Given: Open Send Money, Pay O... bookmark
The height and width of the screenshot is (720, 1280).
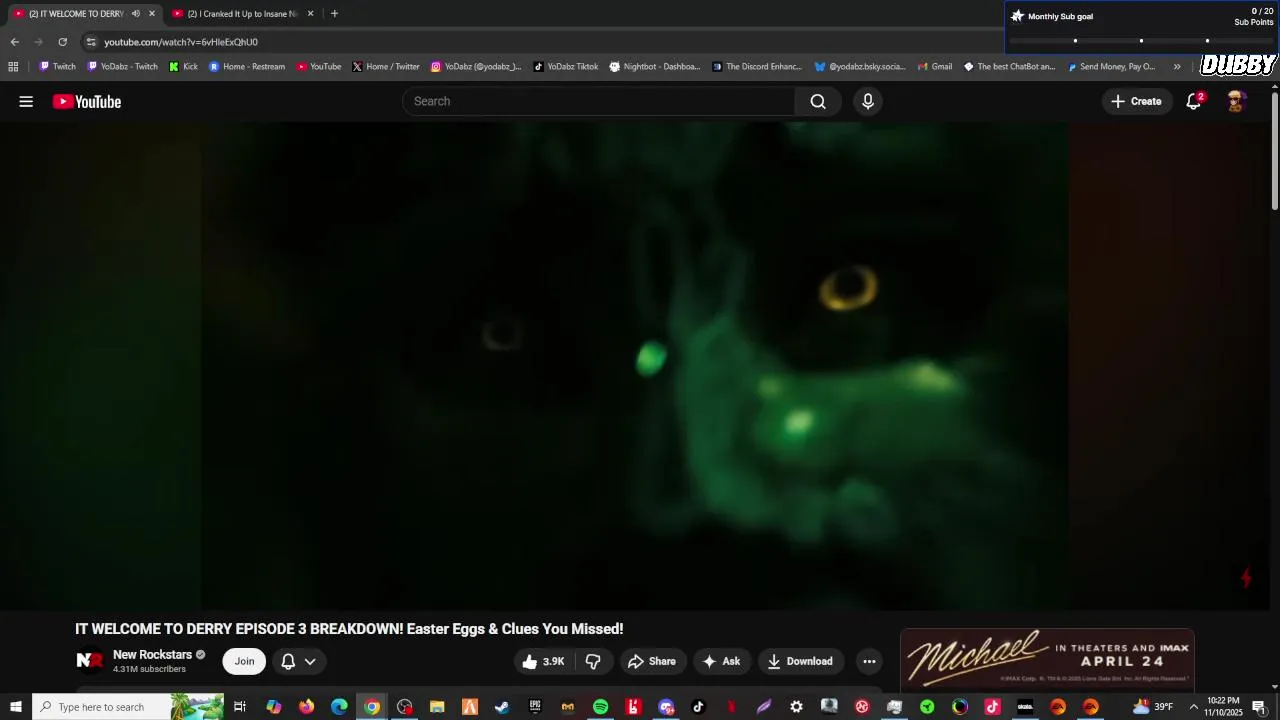Looking at the screenshot, I should coord(1111,67).
